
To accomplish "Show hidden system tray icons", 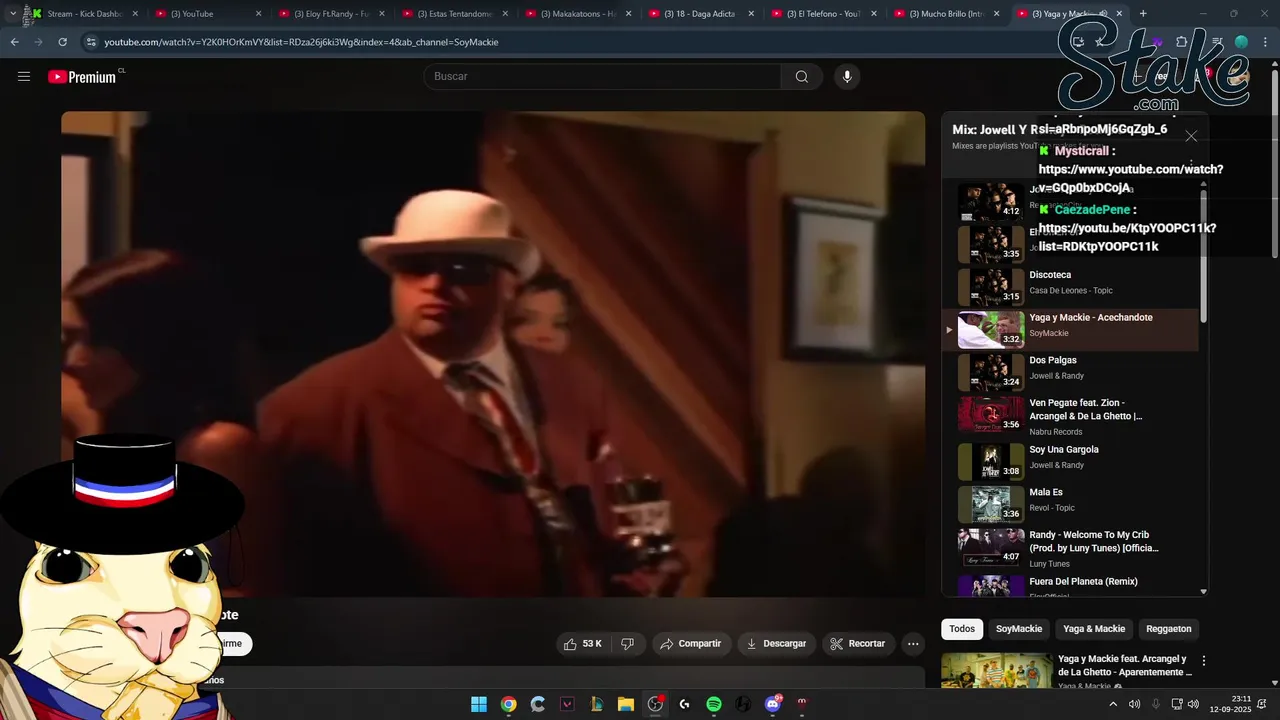I will (x=1113, y=704).
